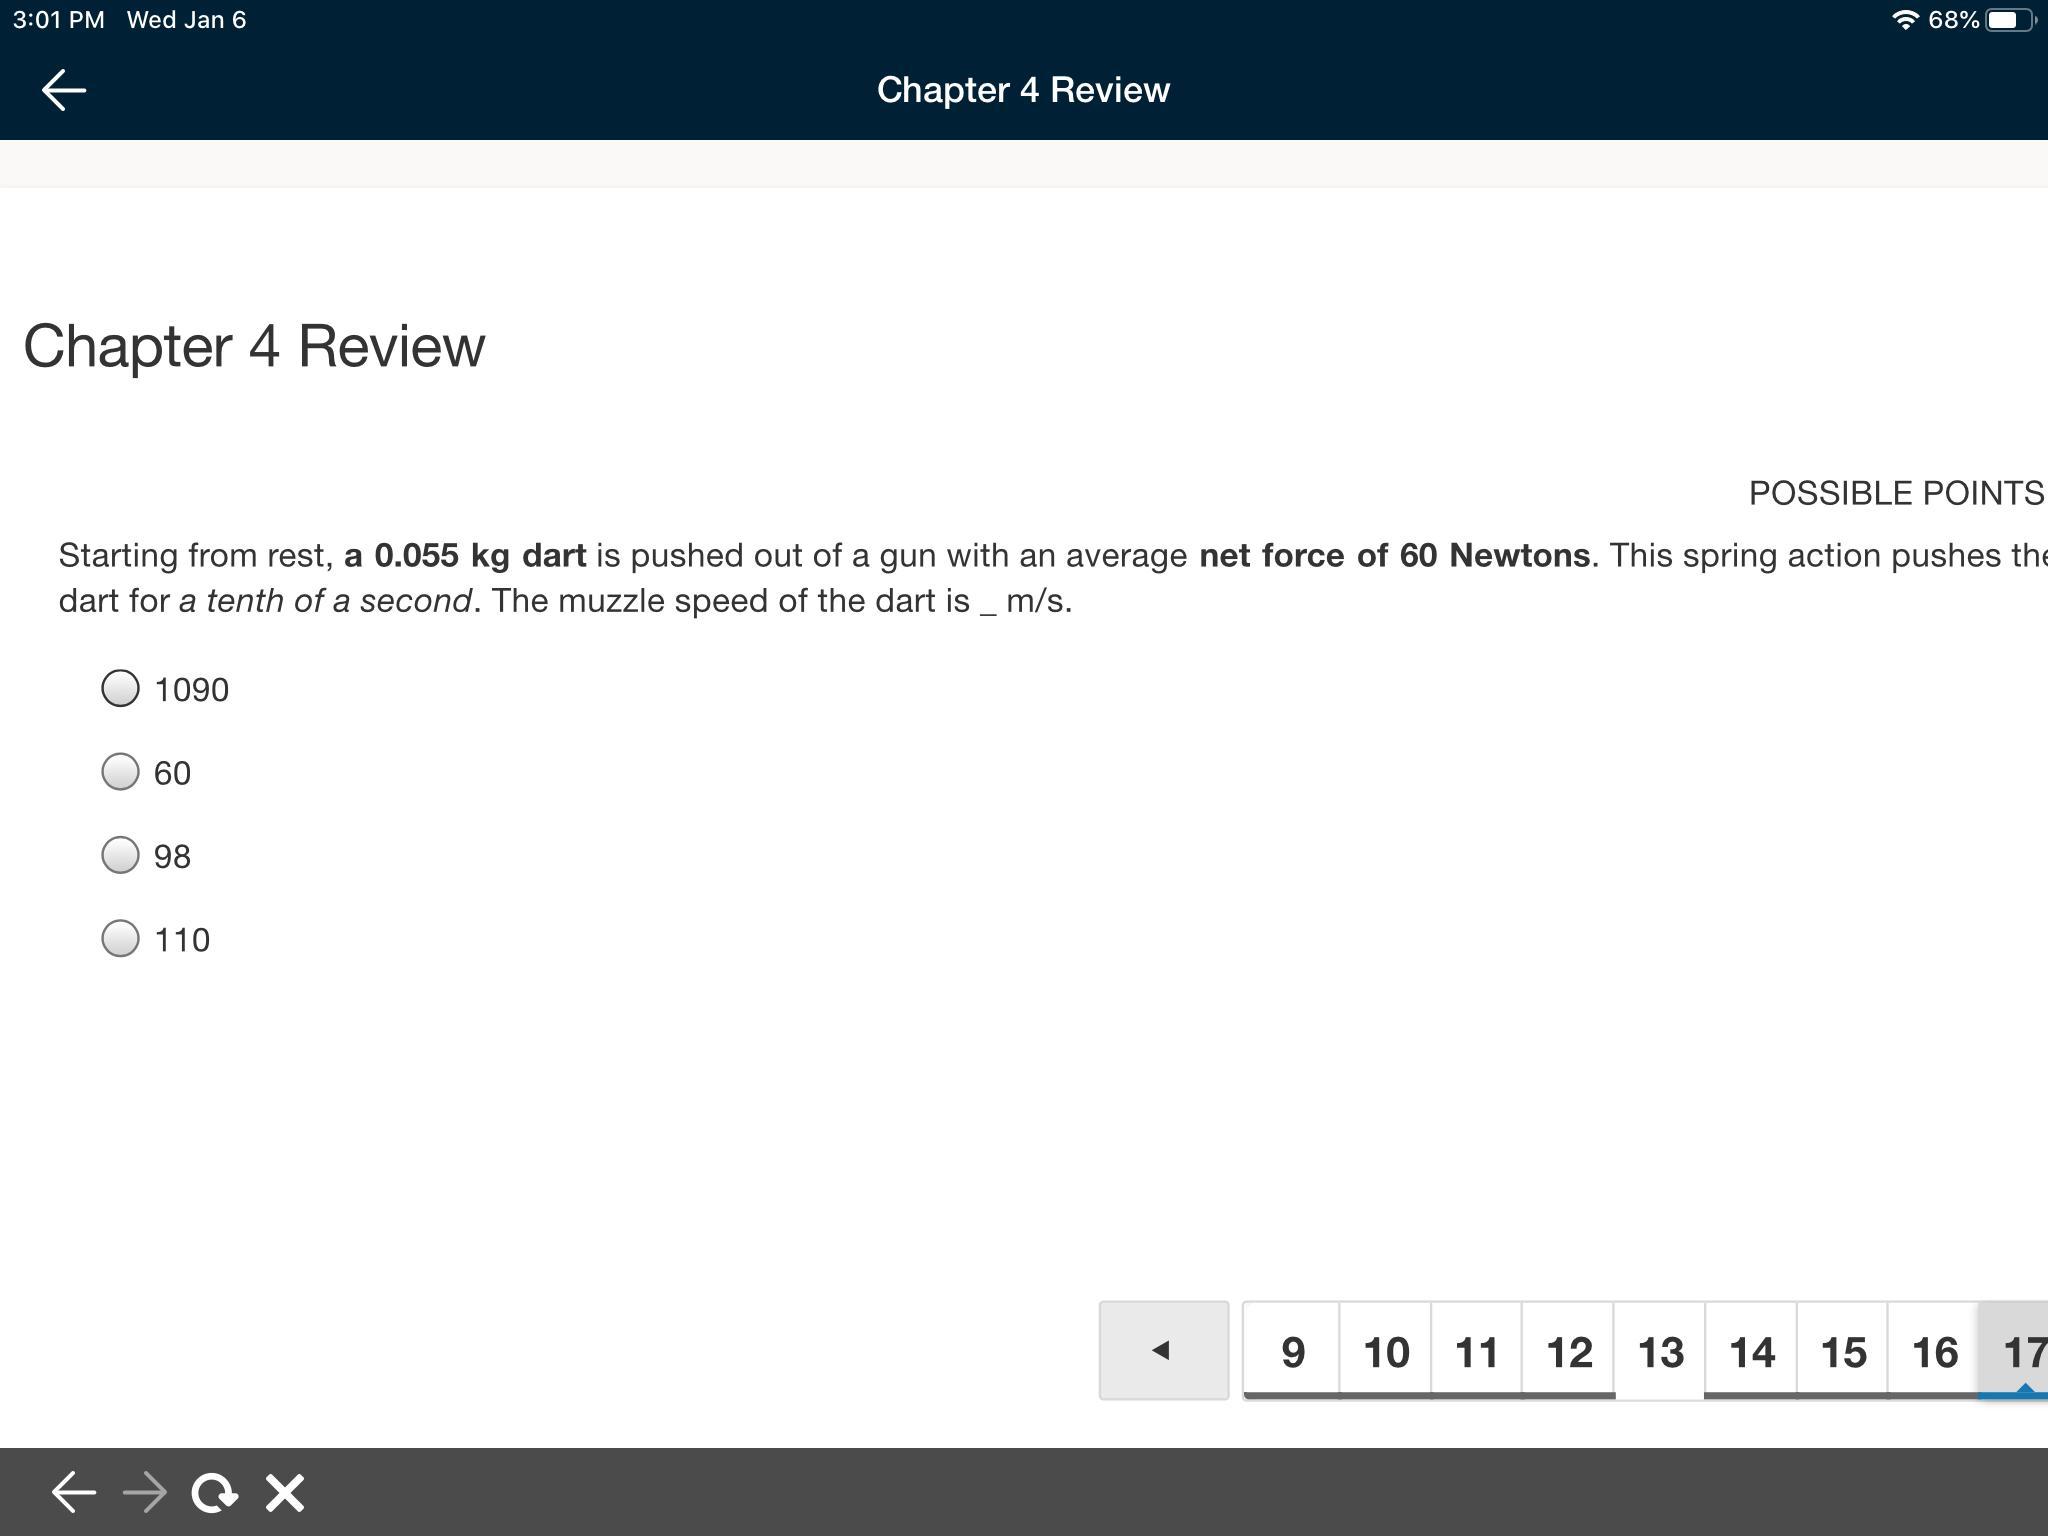Go to previous questions with left triangle

coord(1163,1351)
